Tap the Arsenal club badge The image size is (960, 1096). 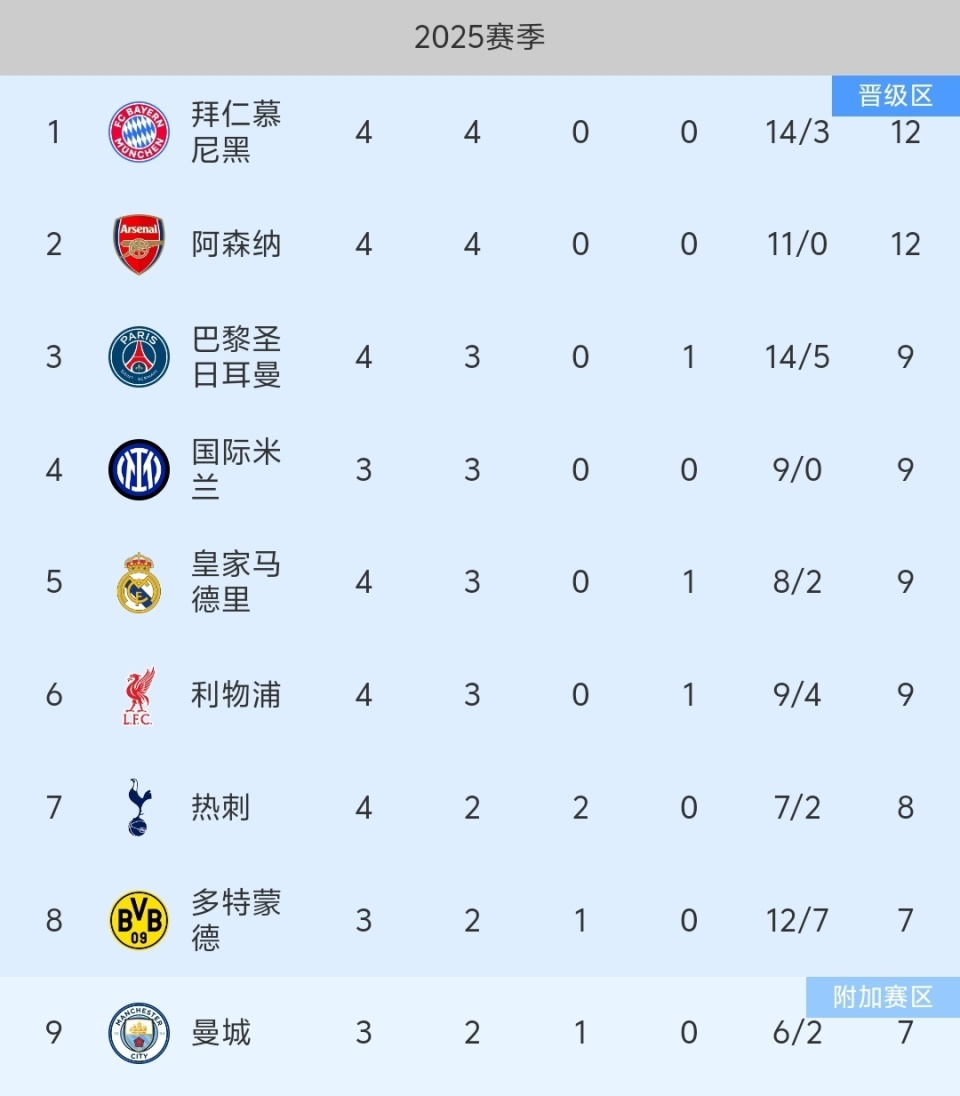(x=139, y=245)
